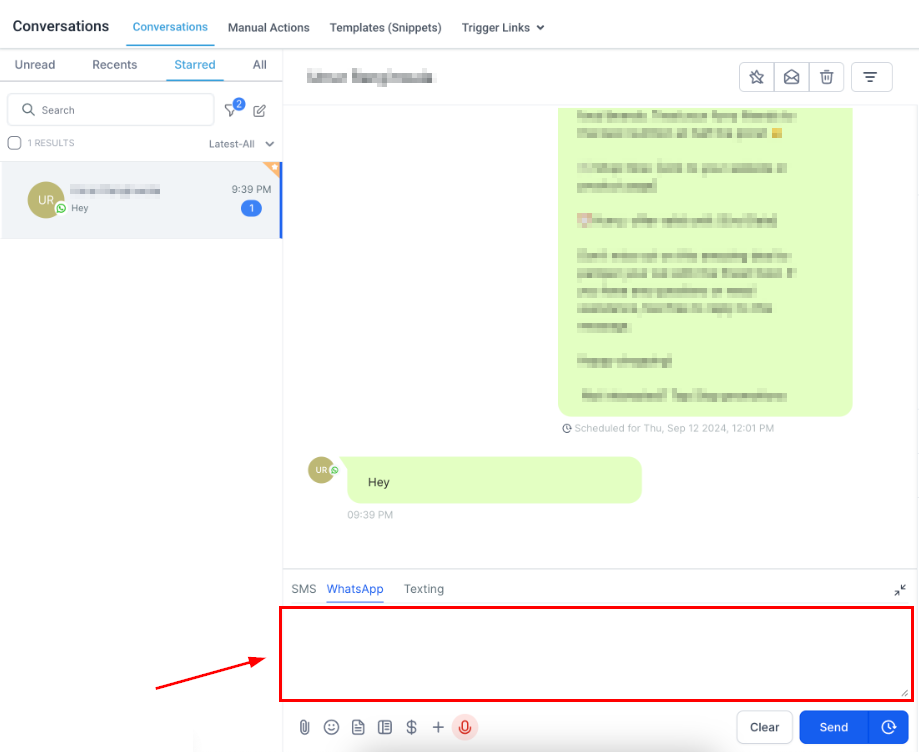Click the trash icon to delete conversation
Screen dimensions: 919x752
[826, 77]
